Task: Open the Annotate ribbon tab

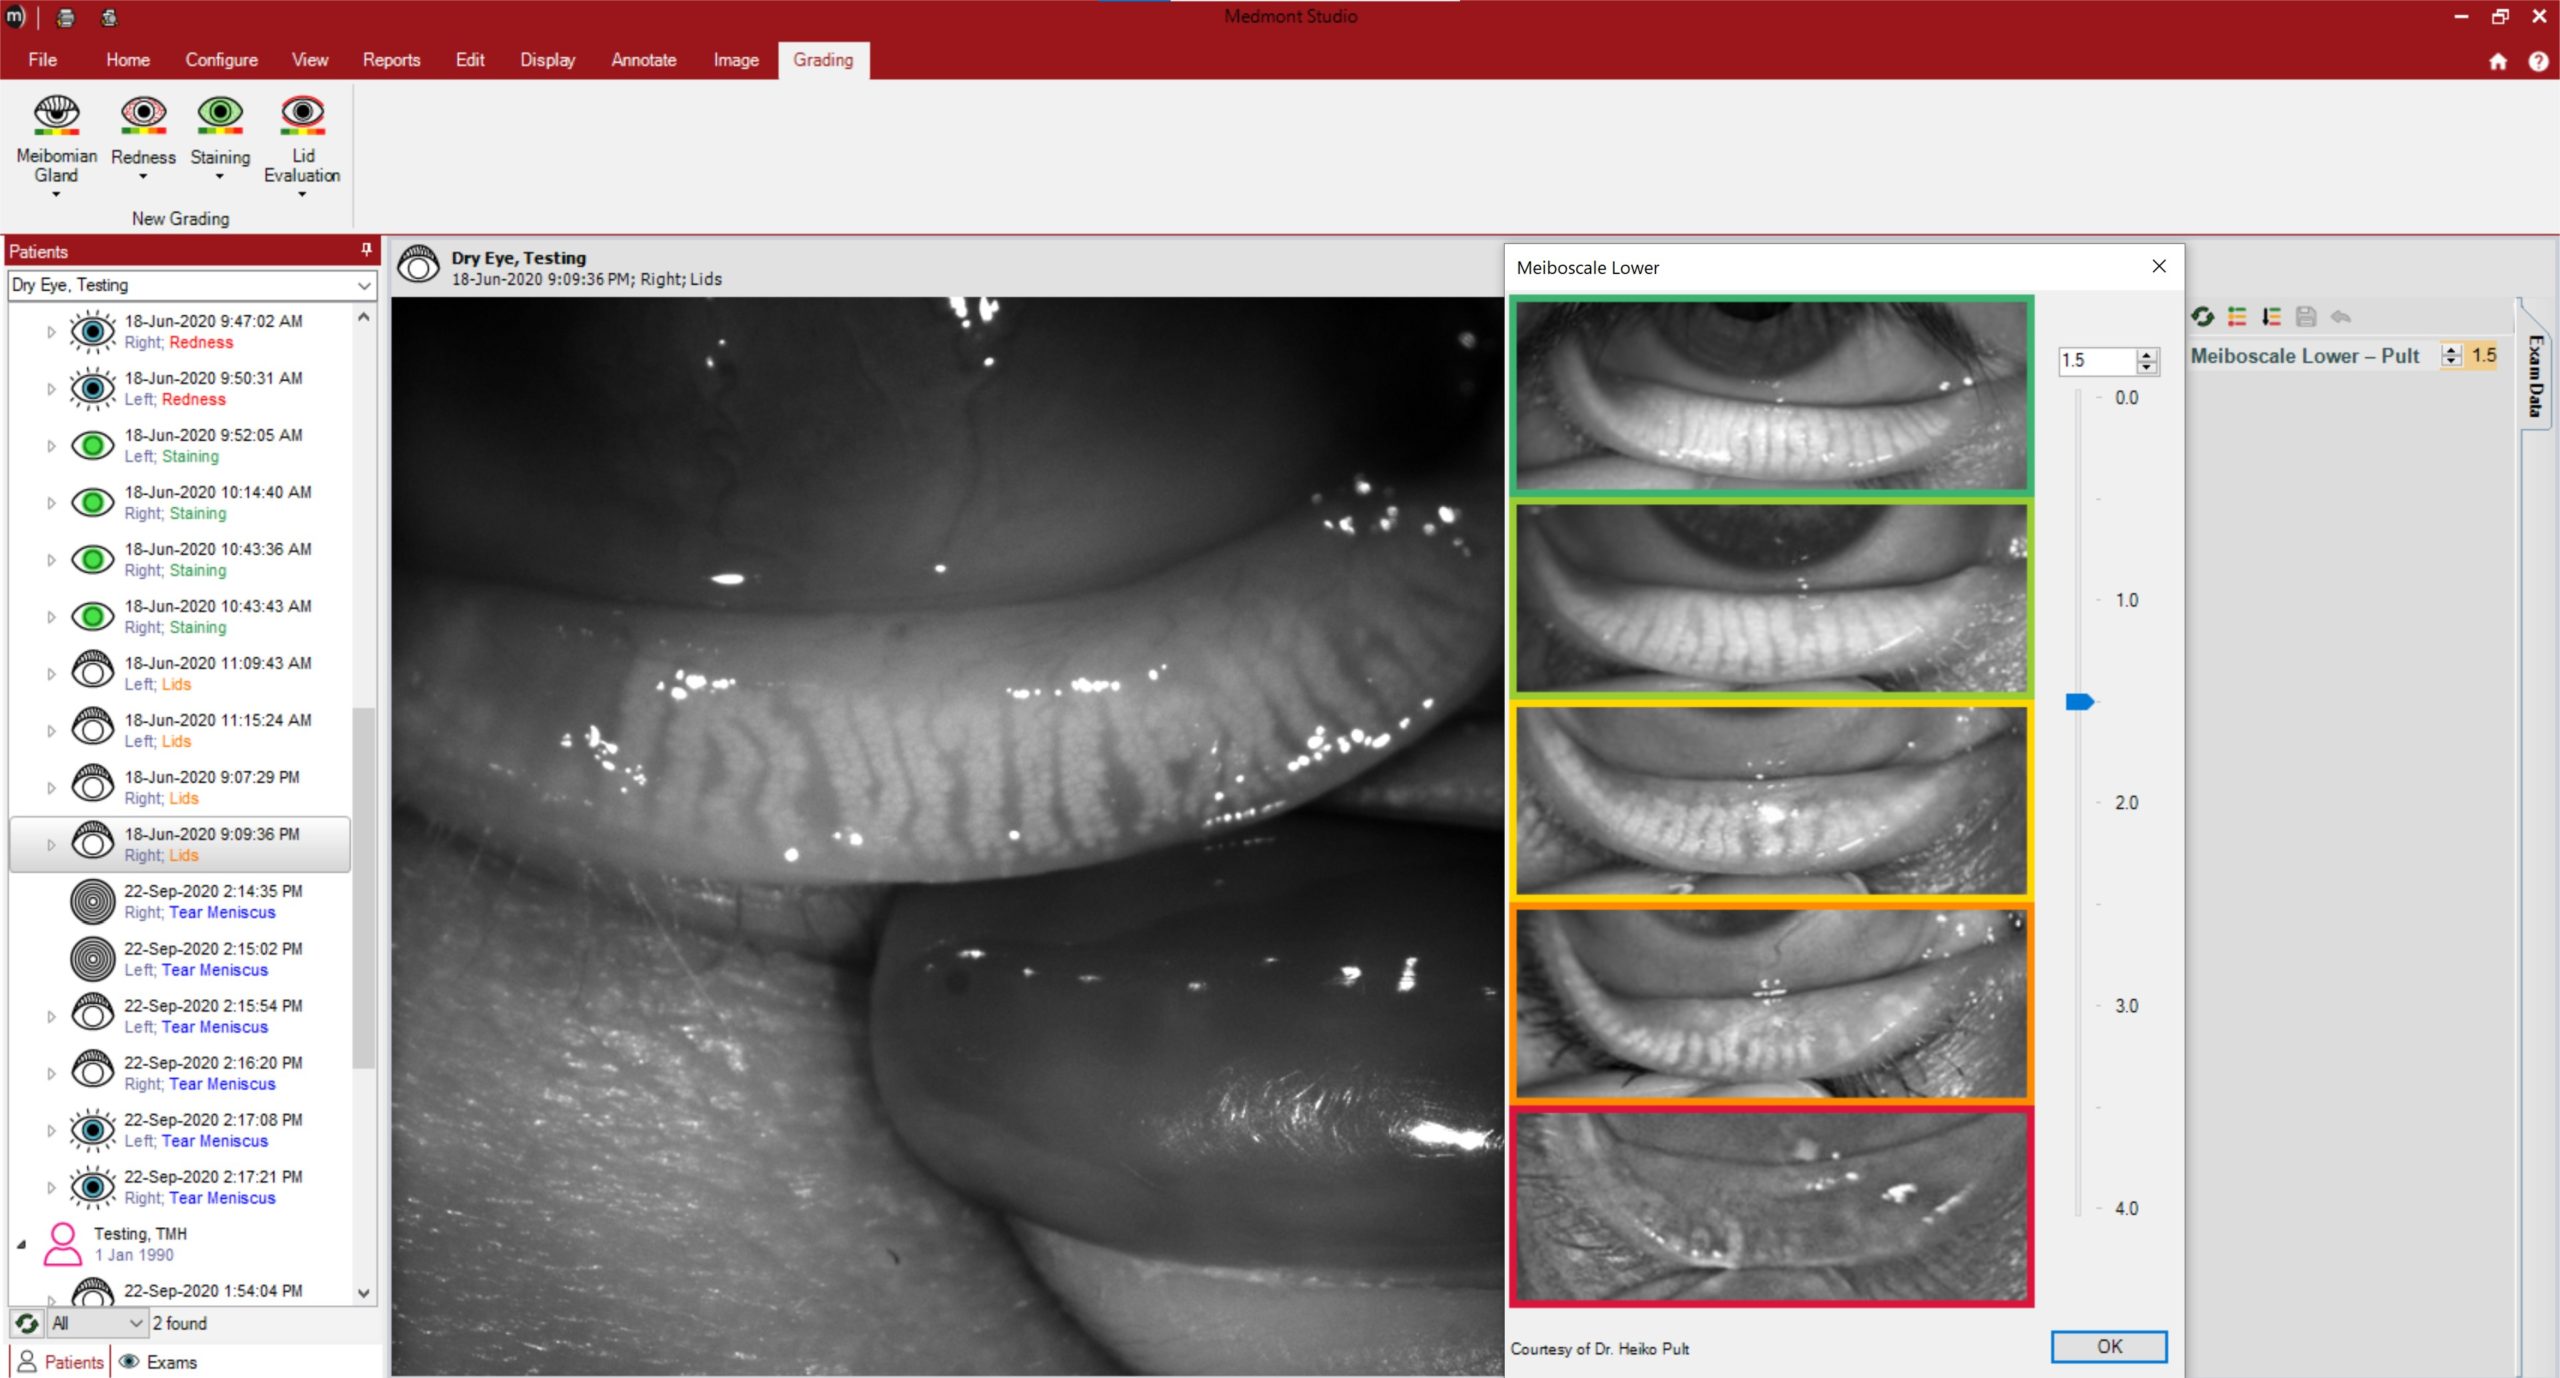Action: (x=643, y=60)
